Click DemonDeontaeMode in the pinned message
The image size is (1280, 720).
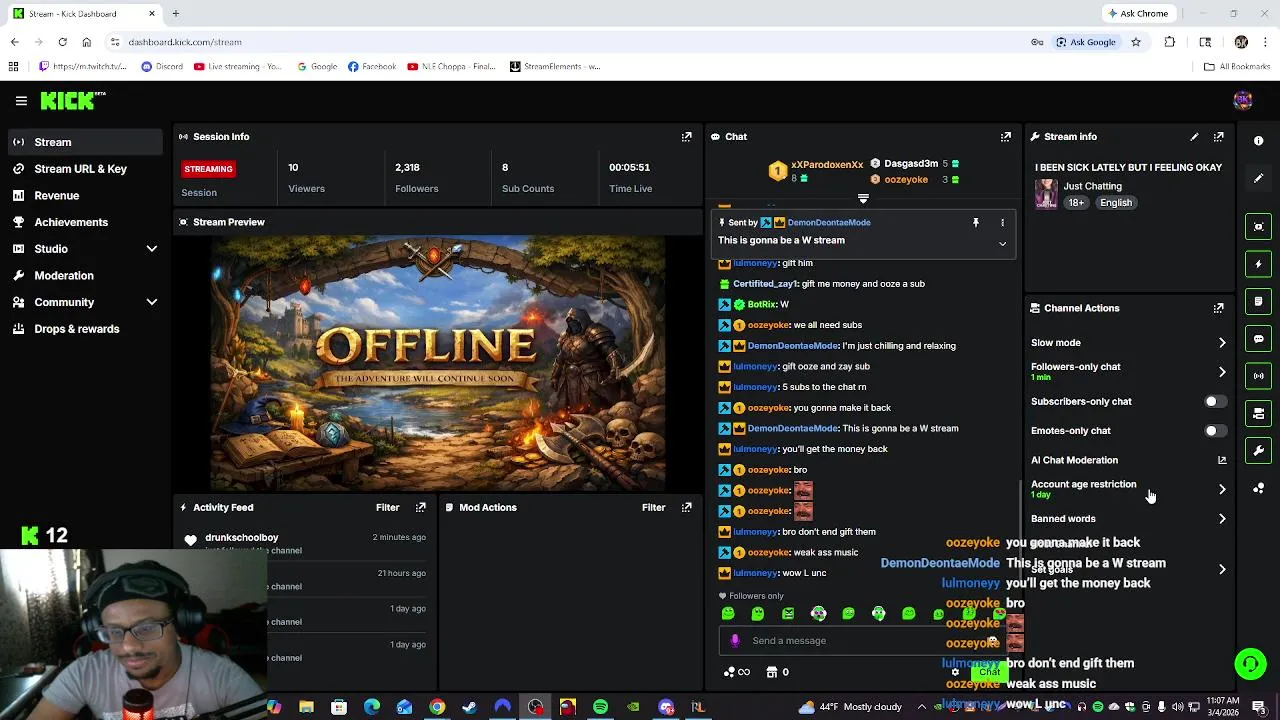829,223
